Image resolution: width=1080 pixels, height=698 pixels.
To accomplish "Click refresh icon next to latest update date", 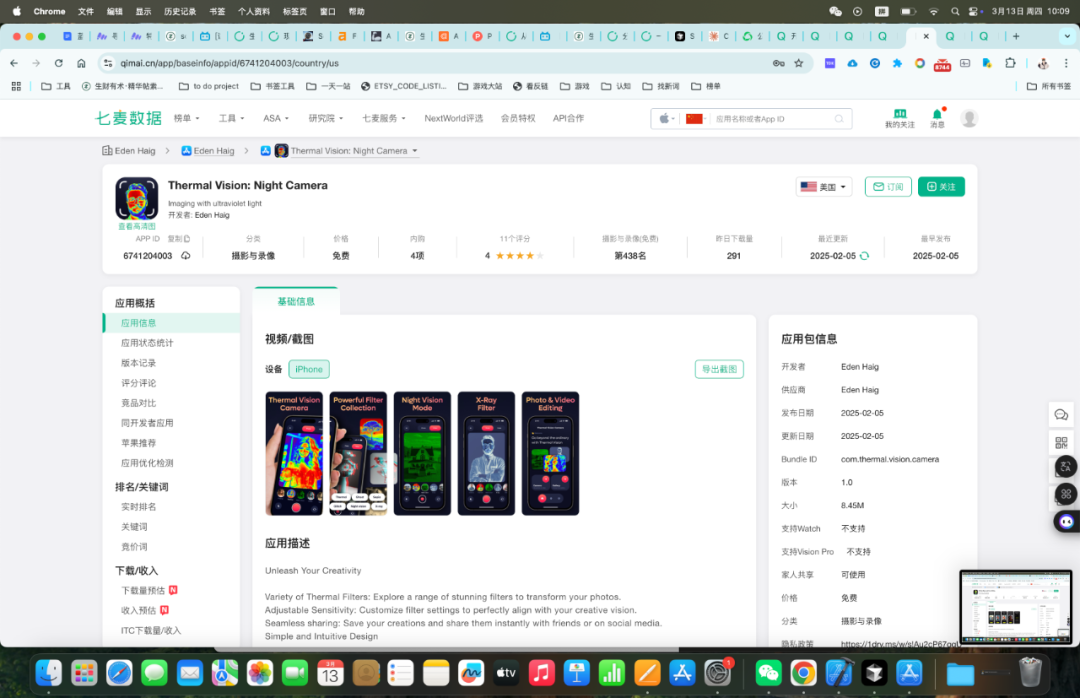I will (x=864, y=256).
